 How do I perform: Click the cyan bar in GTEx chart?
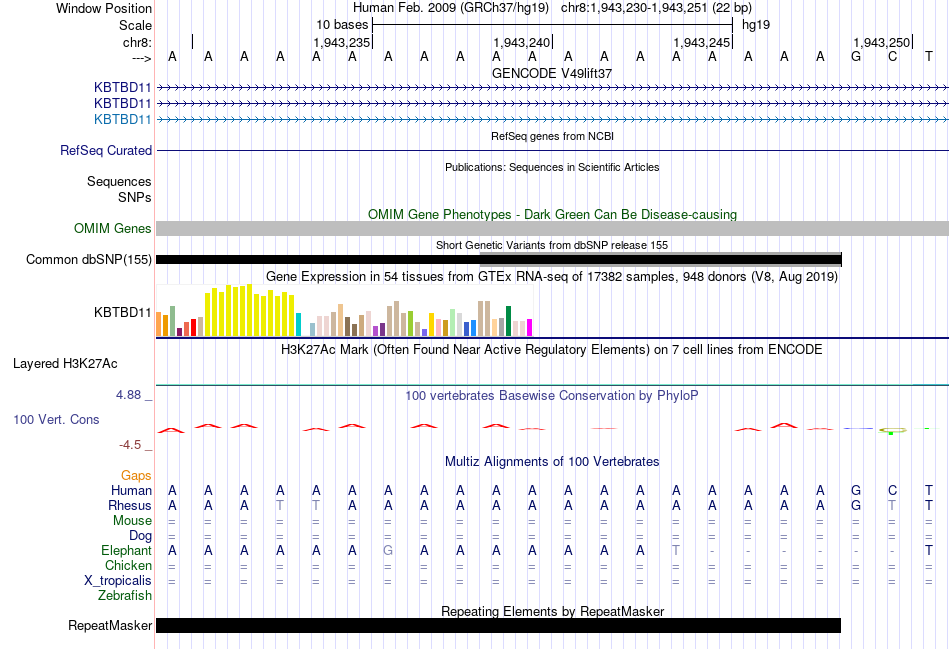(298, 324)
